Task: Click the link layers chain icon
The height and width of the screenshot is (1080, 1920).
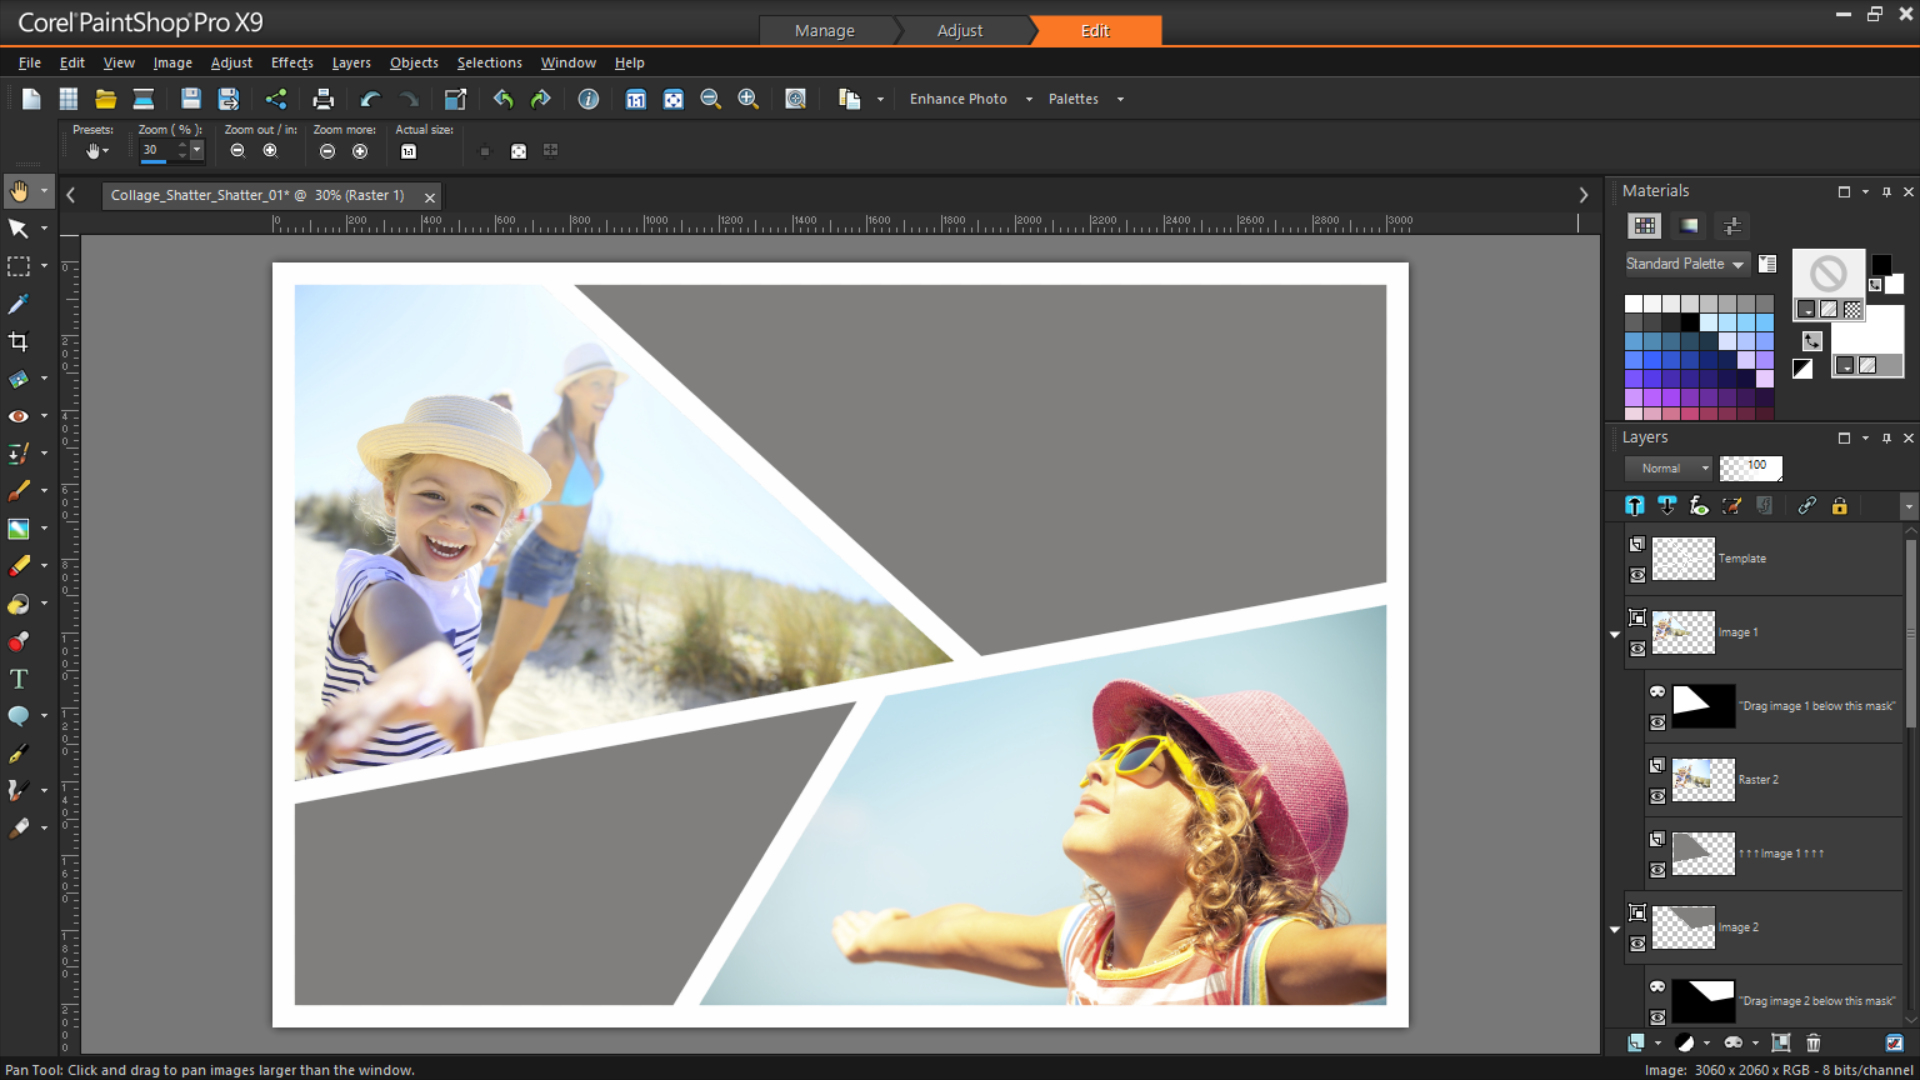Action: [x=1807, y=506]
